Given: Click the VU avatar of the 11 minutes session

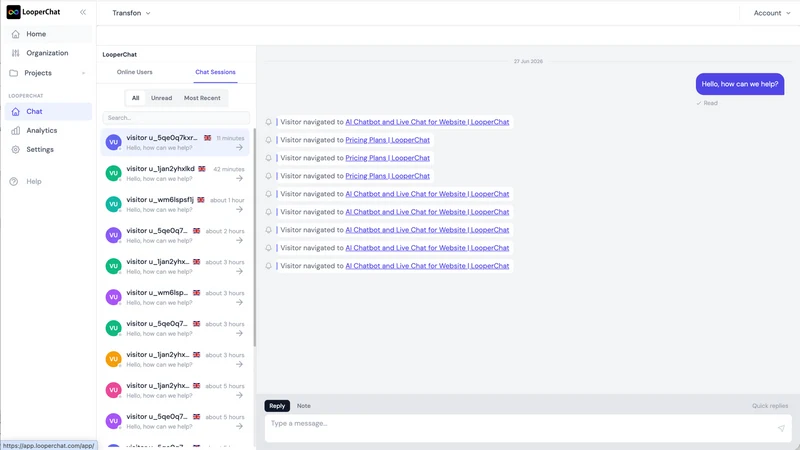Looking at the screenshot, I should click(113, 142).
